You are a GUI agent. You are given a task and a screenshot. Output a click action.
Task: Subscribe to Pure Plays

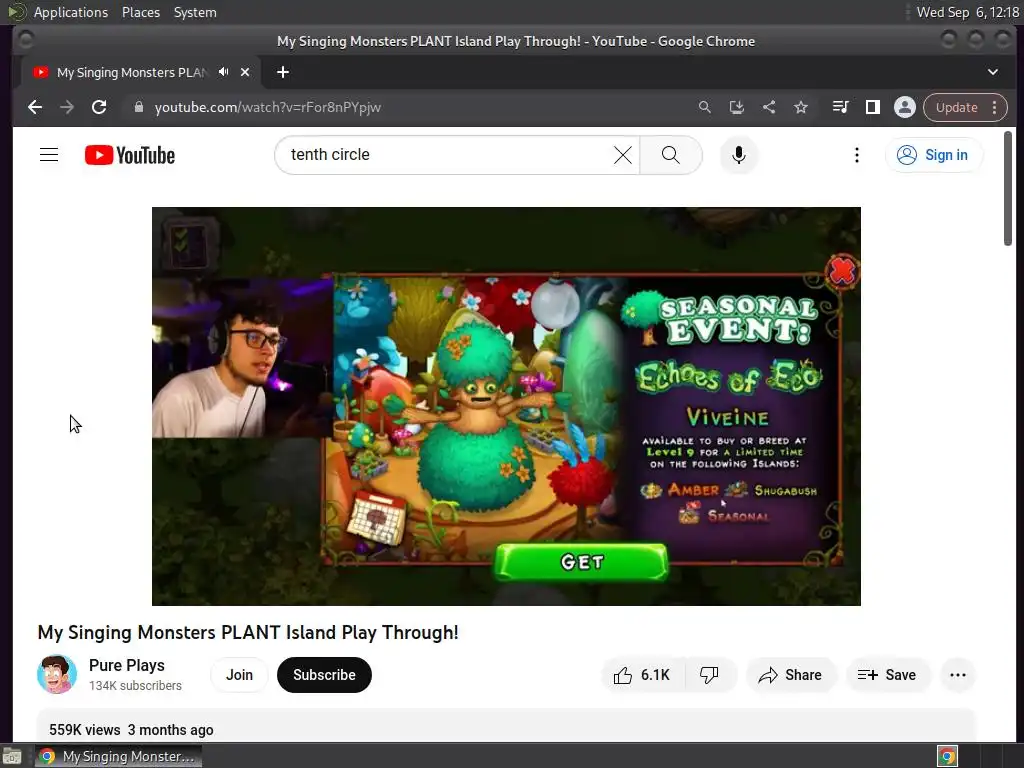324,675
